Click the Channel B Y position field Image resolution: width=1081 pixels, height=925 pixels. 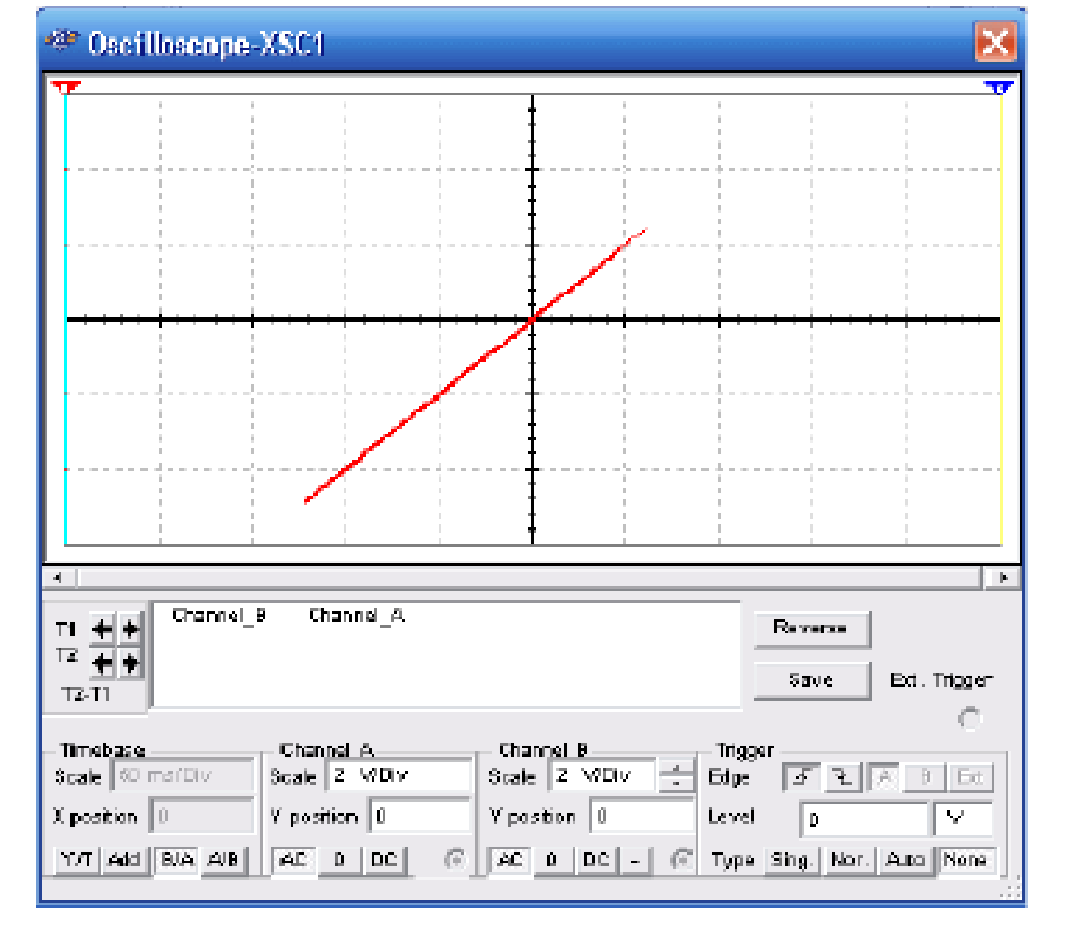[x=640, y=817]
